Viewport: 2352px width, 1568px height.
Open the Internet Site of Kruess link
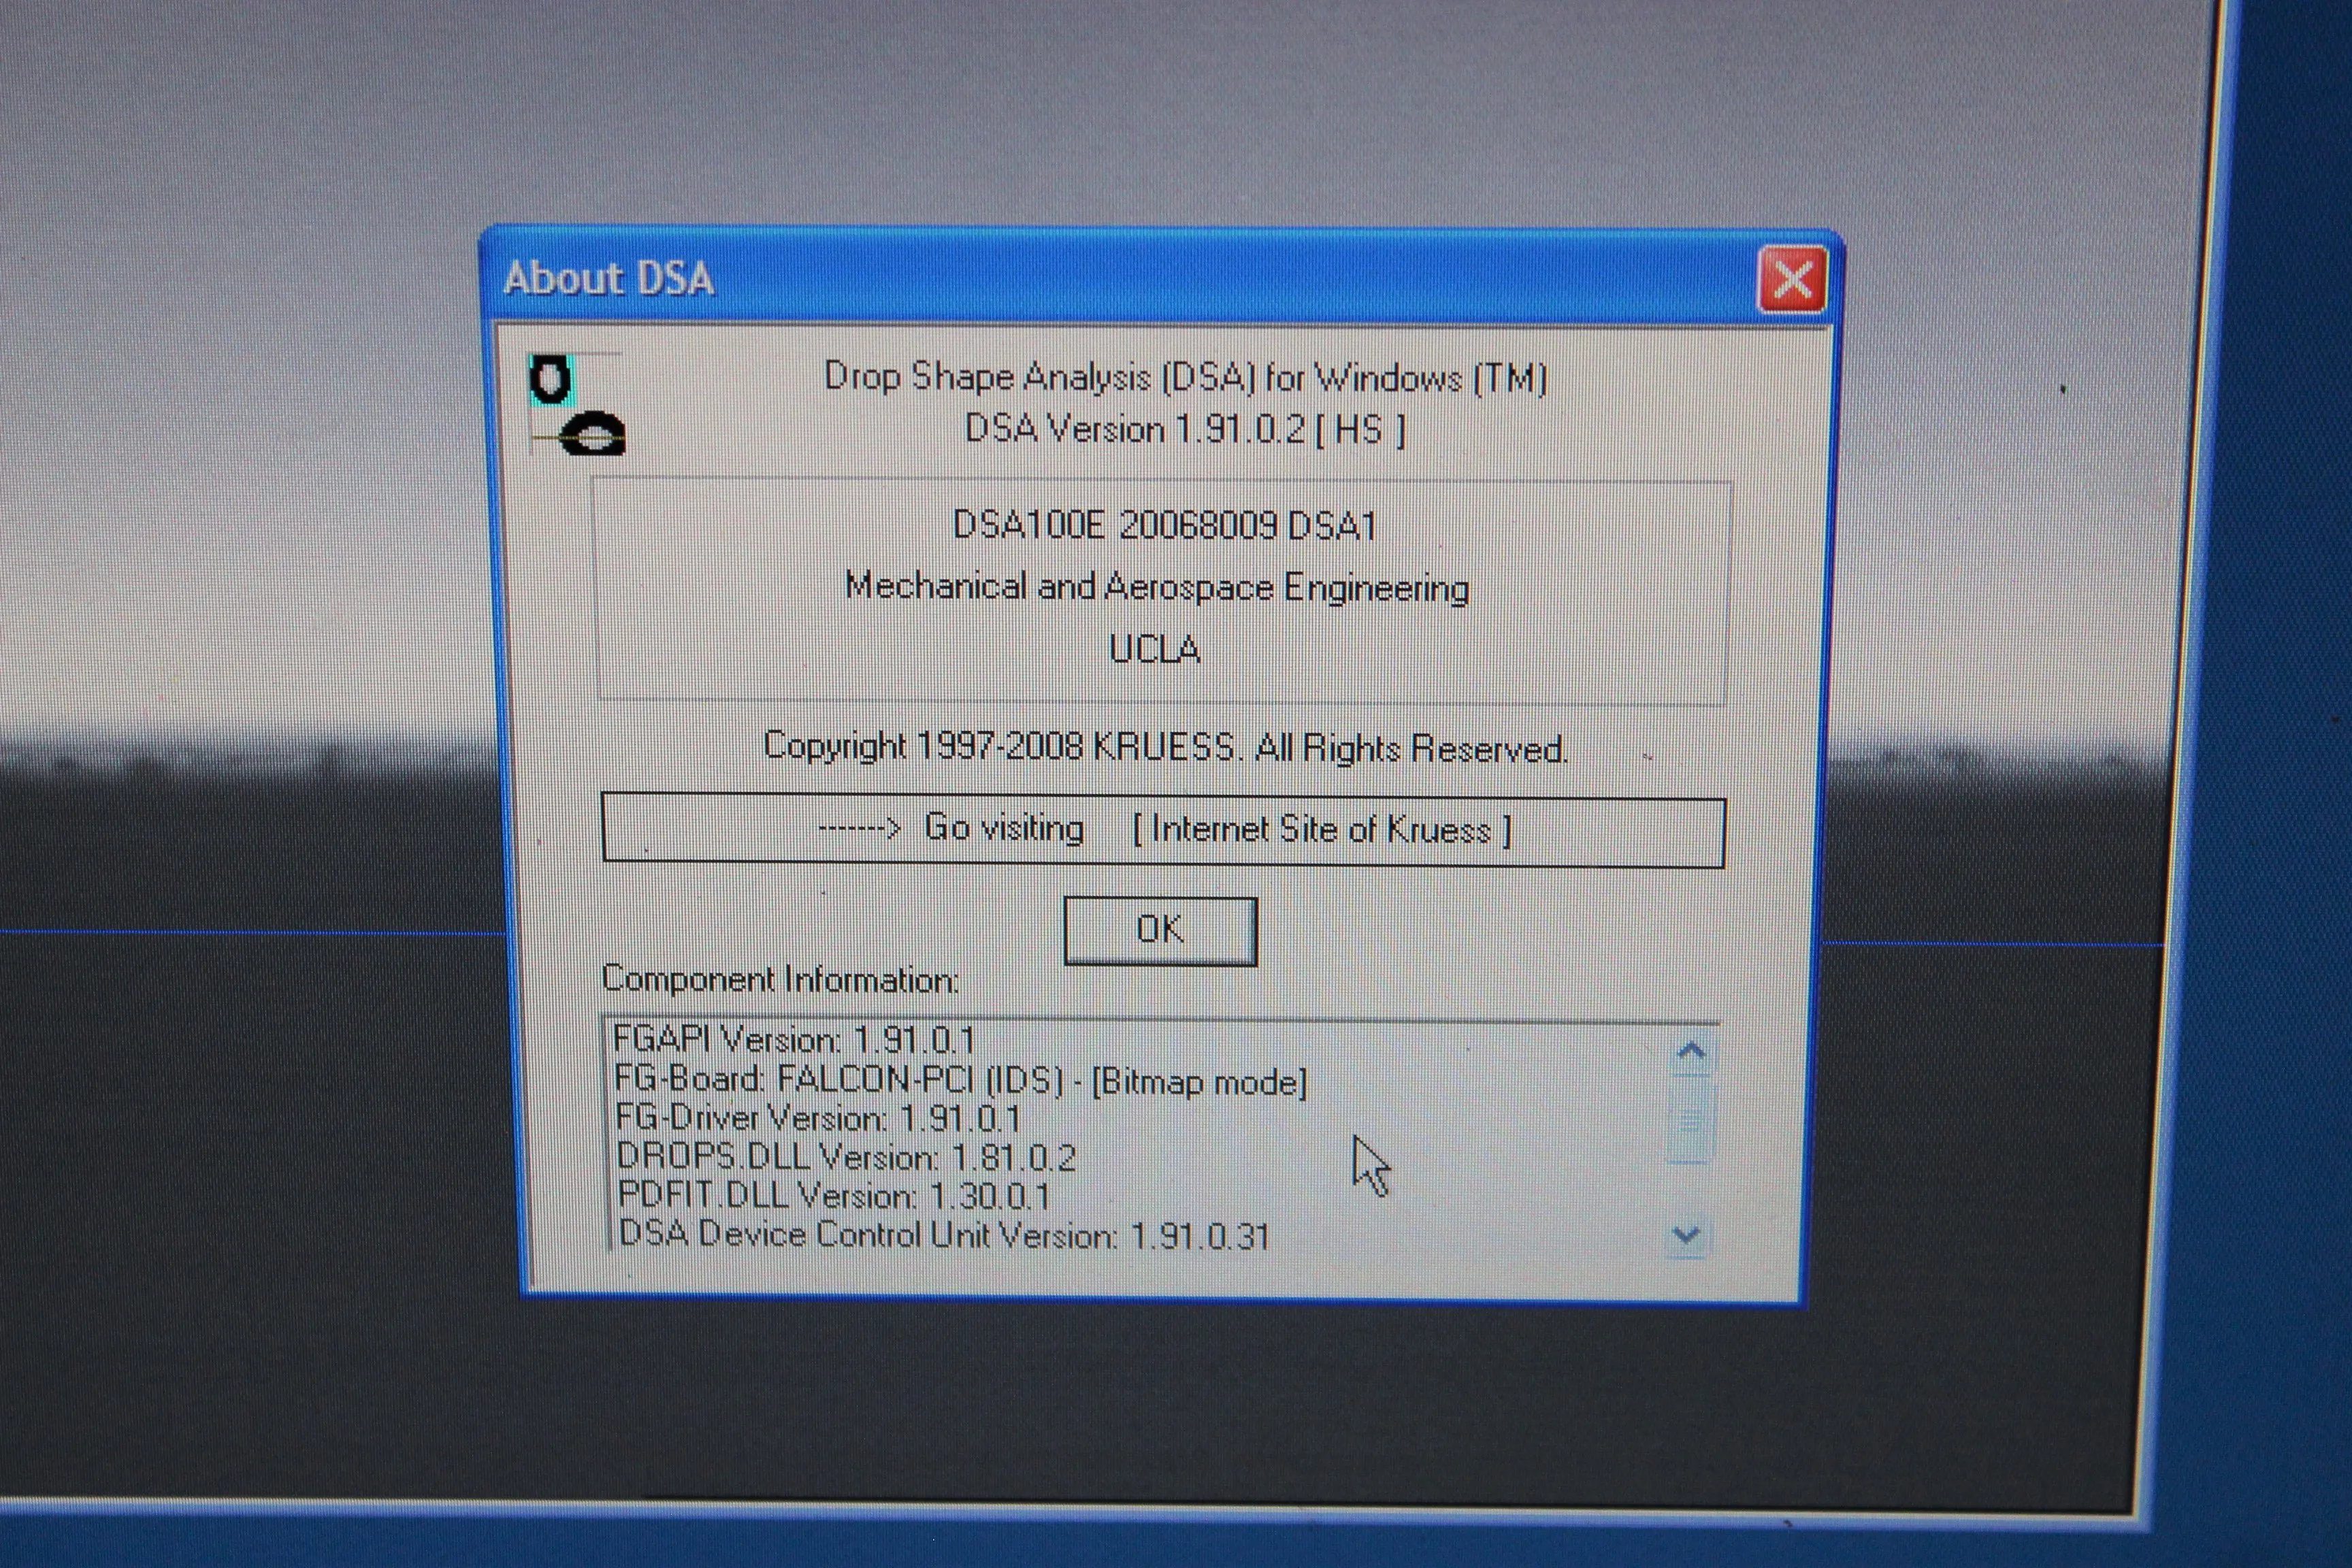click(1163, 830)
